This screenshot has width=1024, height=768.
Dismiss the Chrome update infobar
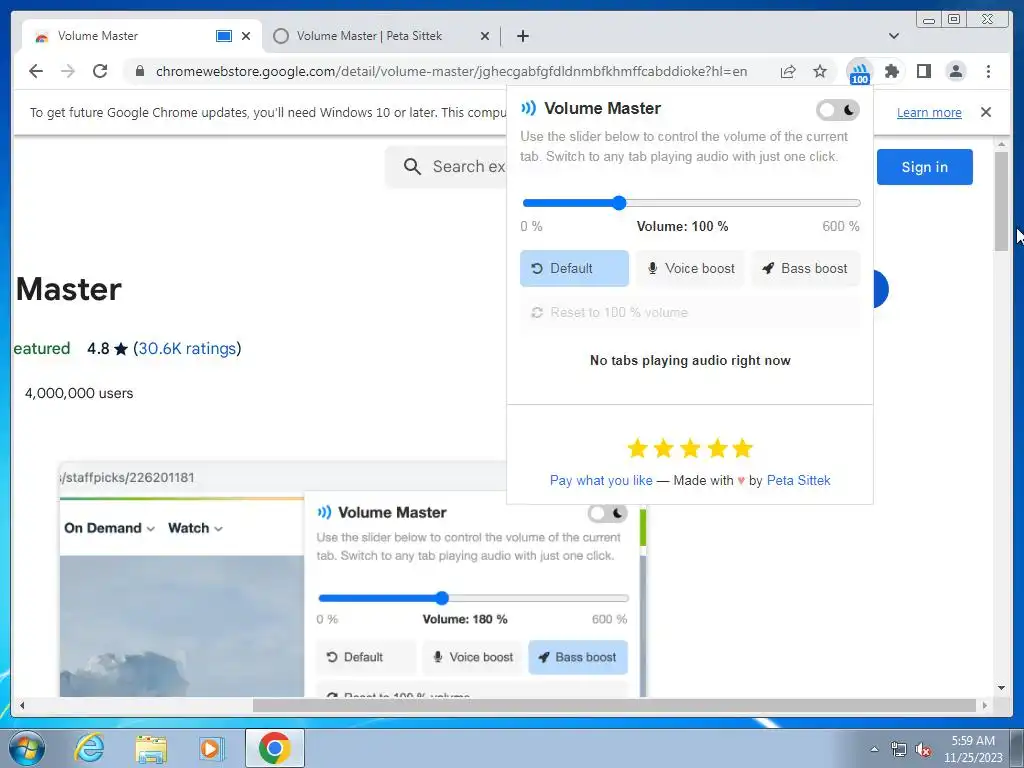985,112
